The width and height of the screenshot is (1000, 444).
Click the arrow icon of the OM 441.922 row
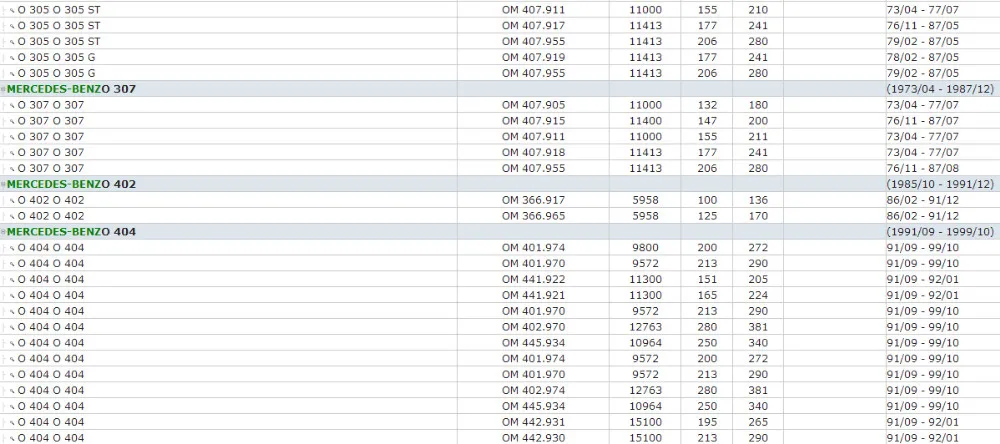click(12, 280)
